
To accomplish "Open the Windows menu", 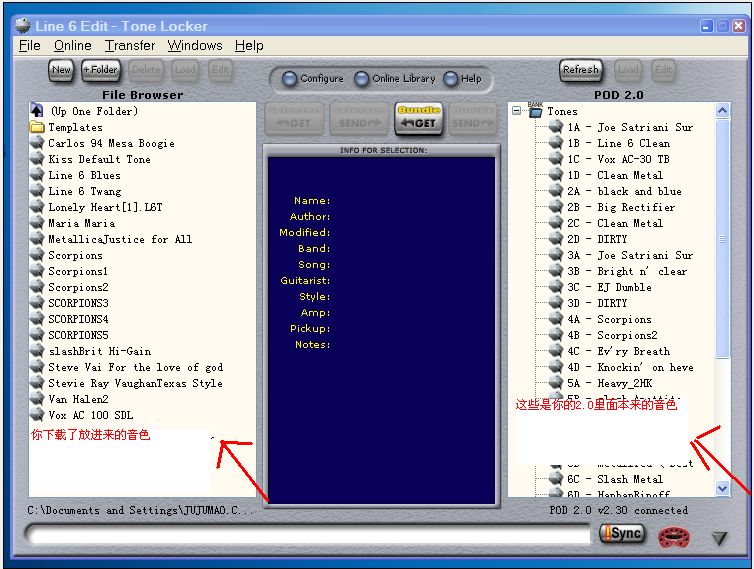I will tap(195, 46).
